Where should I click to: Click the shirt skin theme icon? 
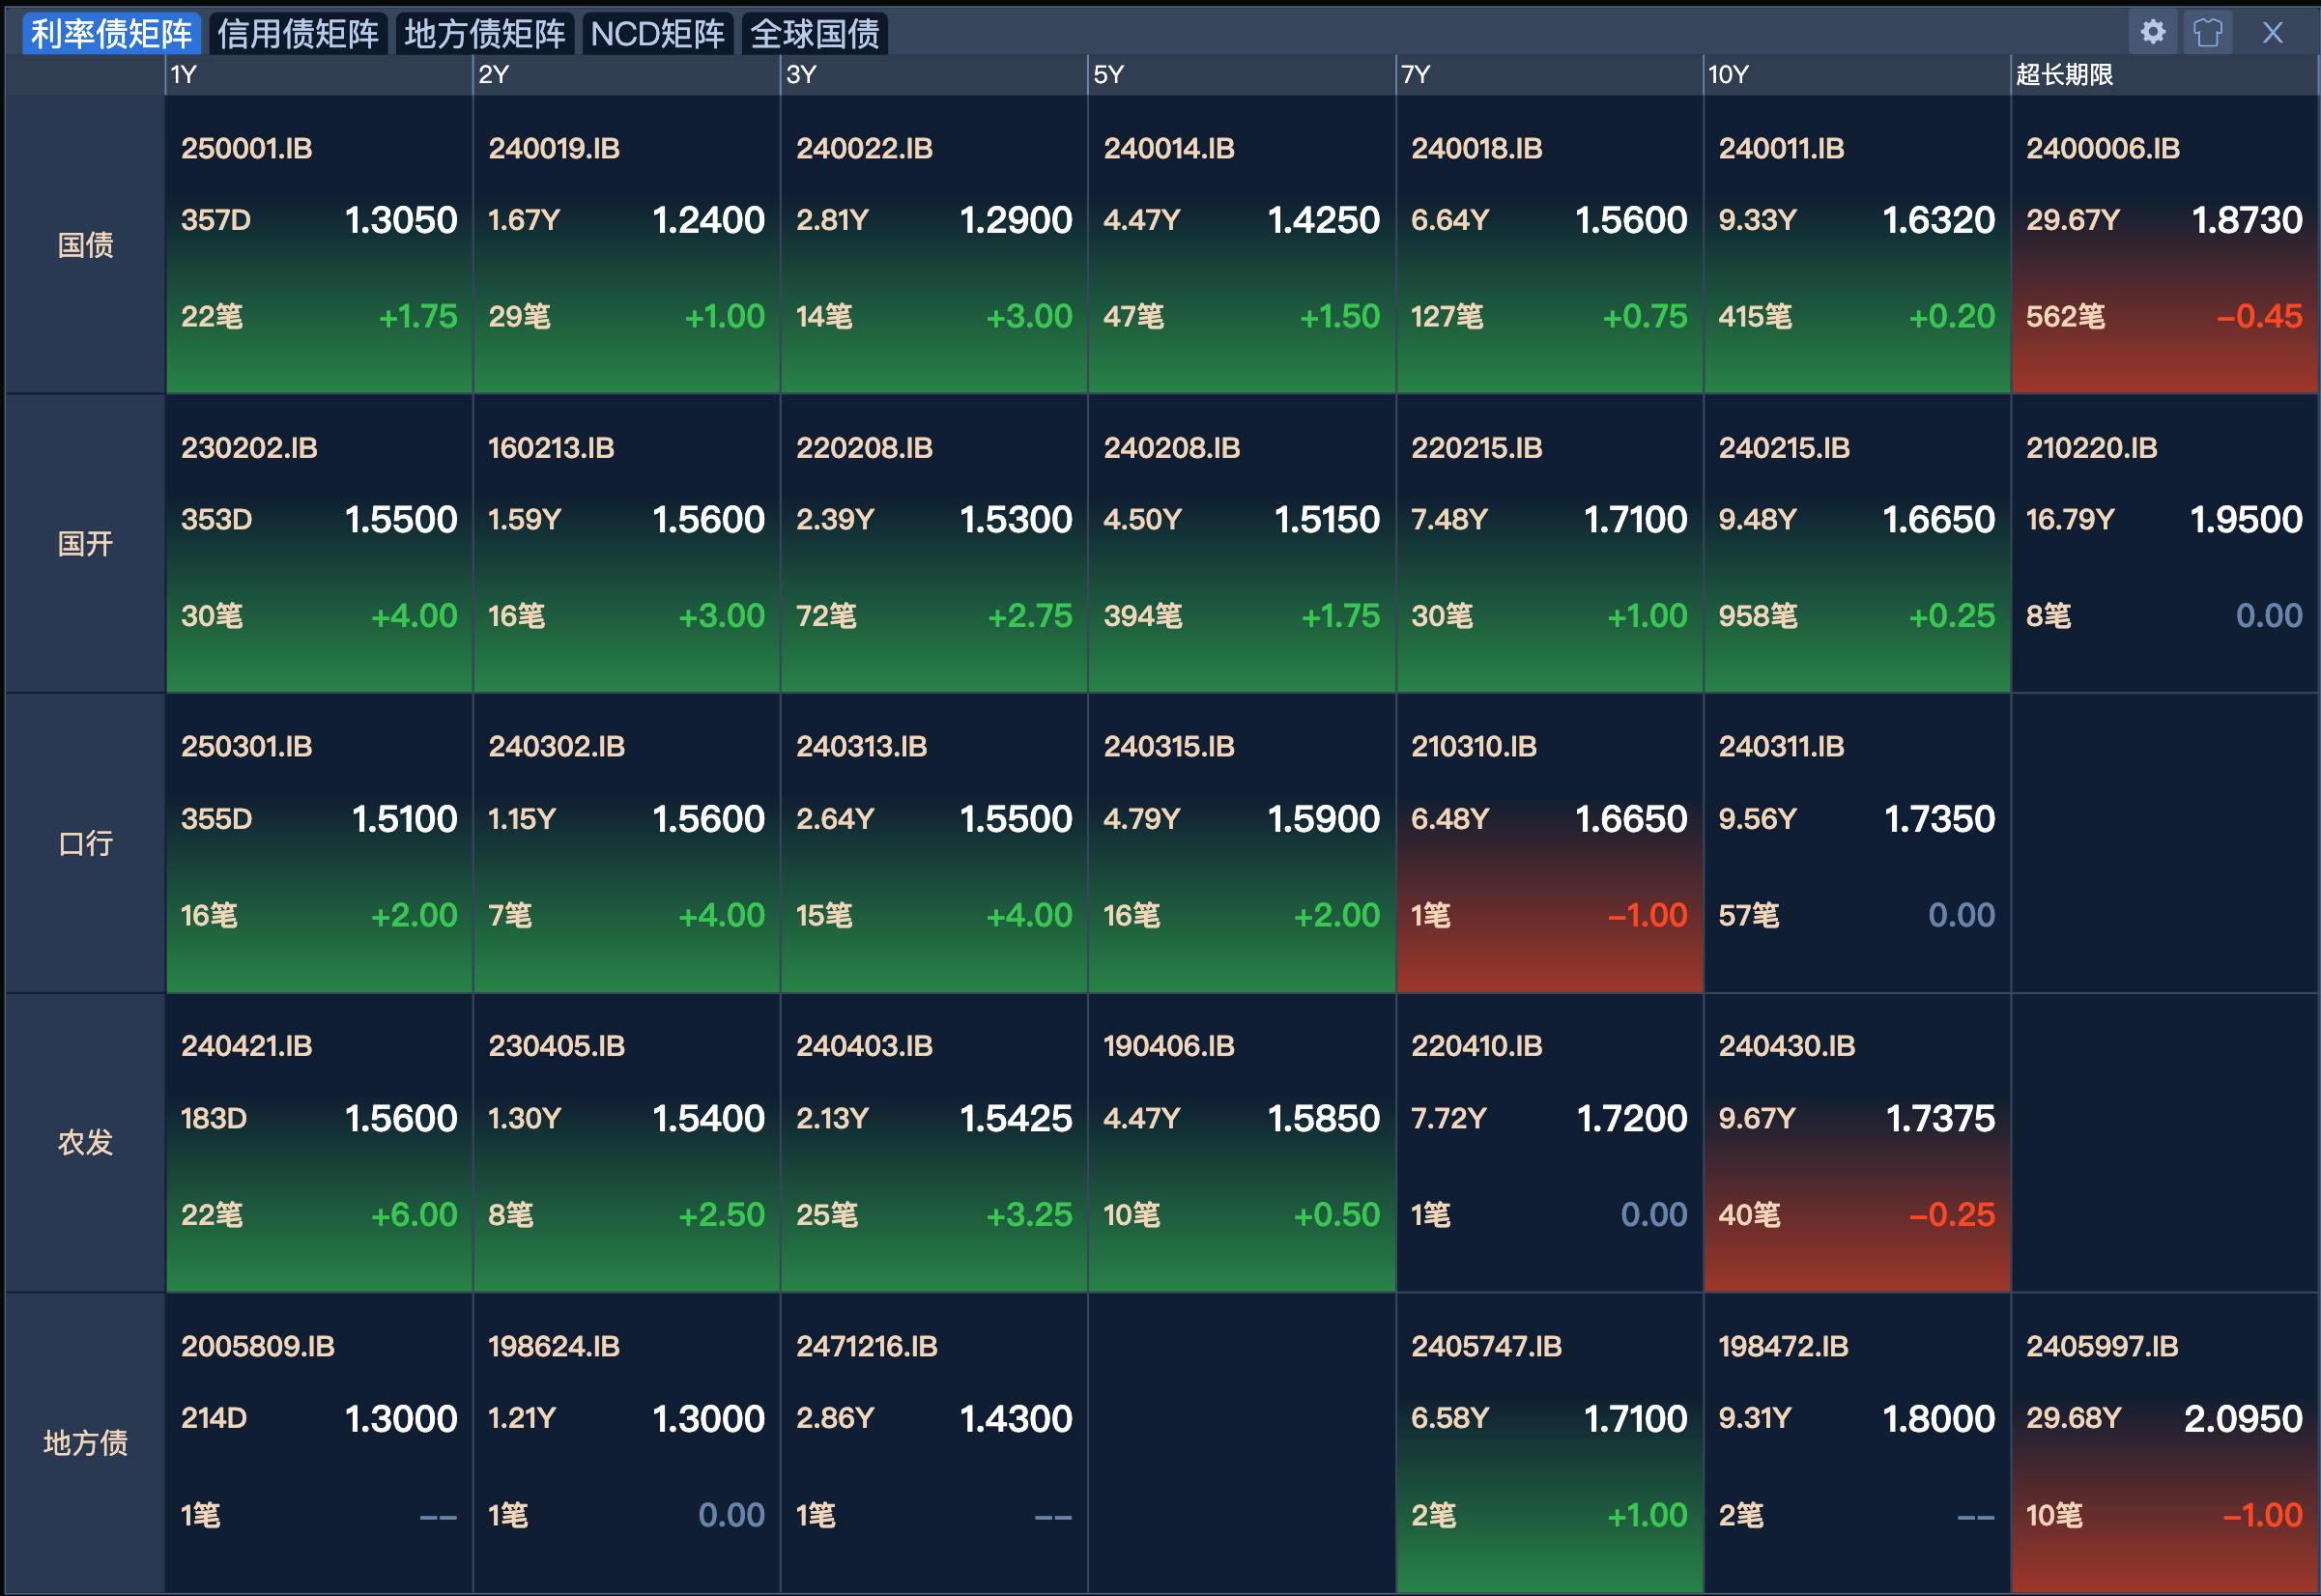pos(2207,32)
